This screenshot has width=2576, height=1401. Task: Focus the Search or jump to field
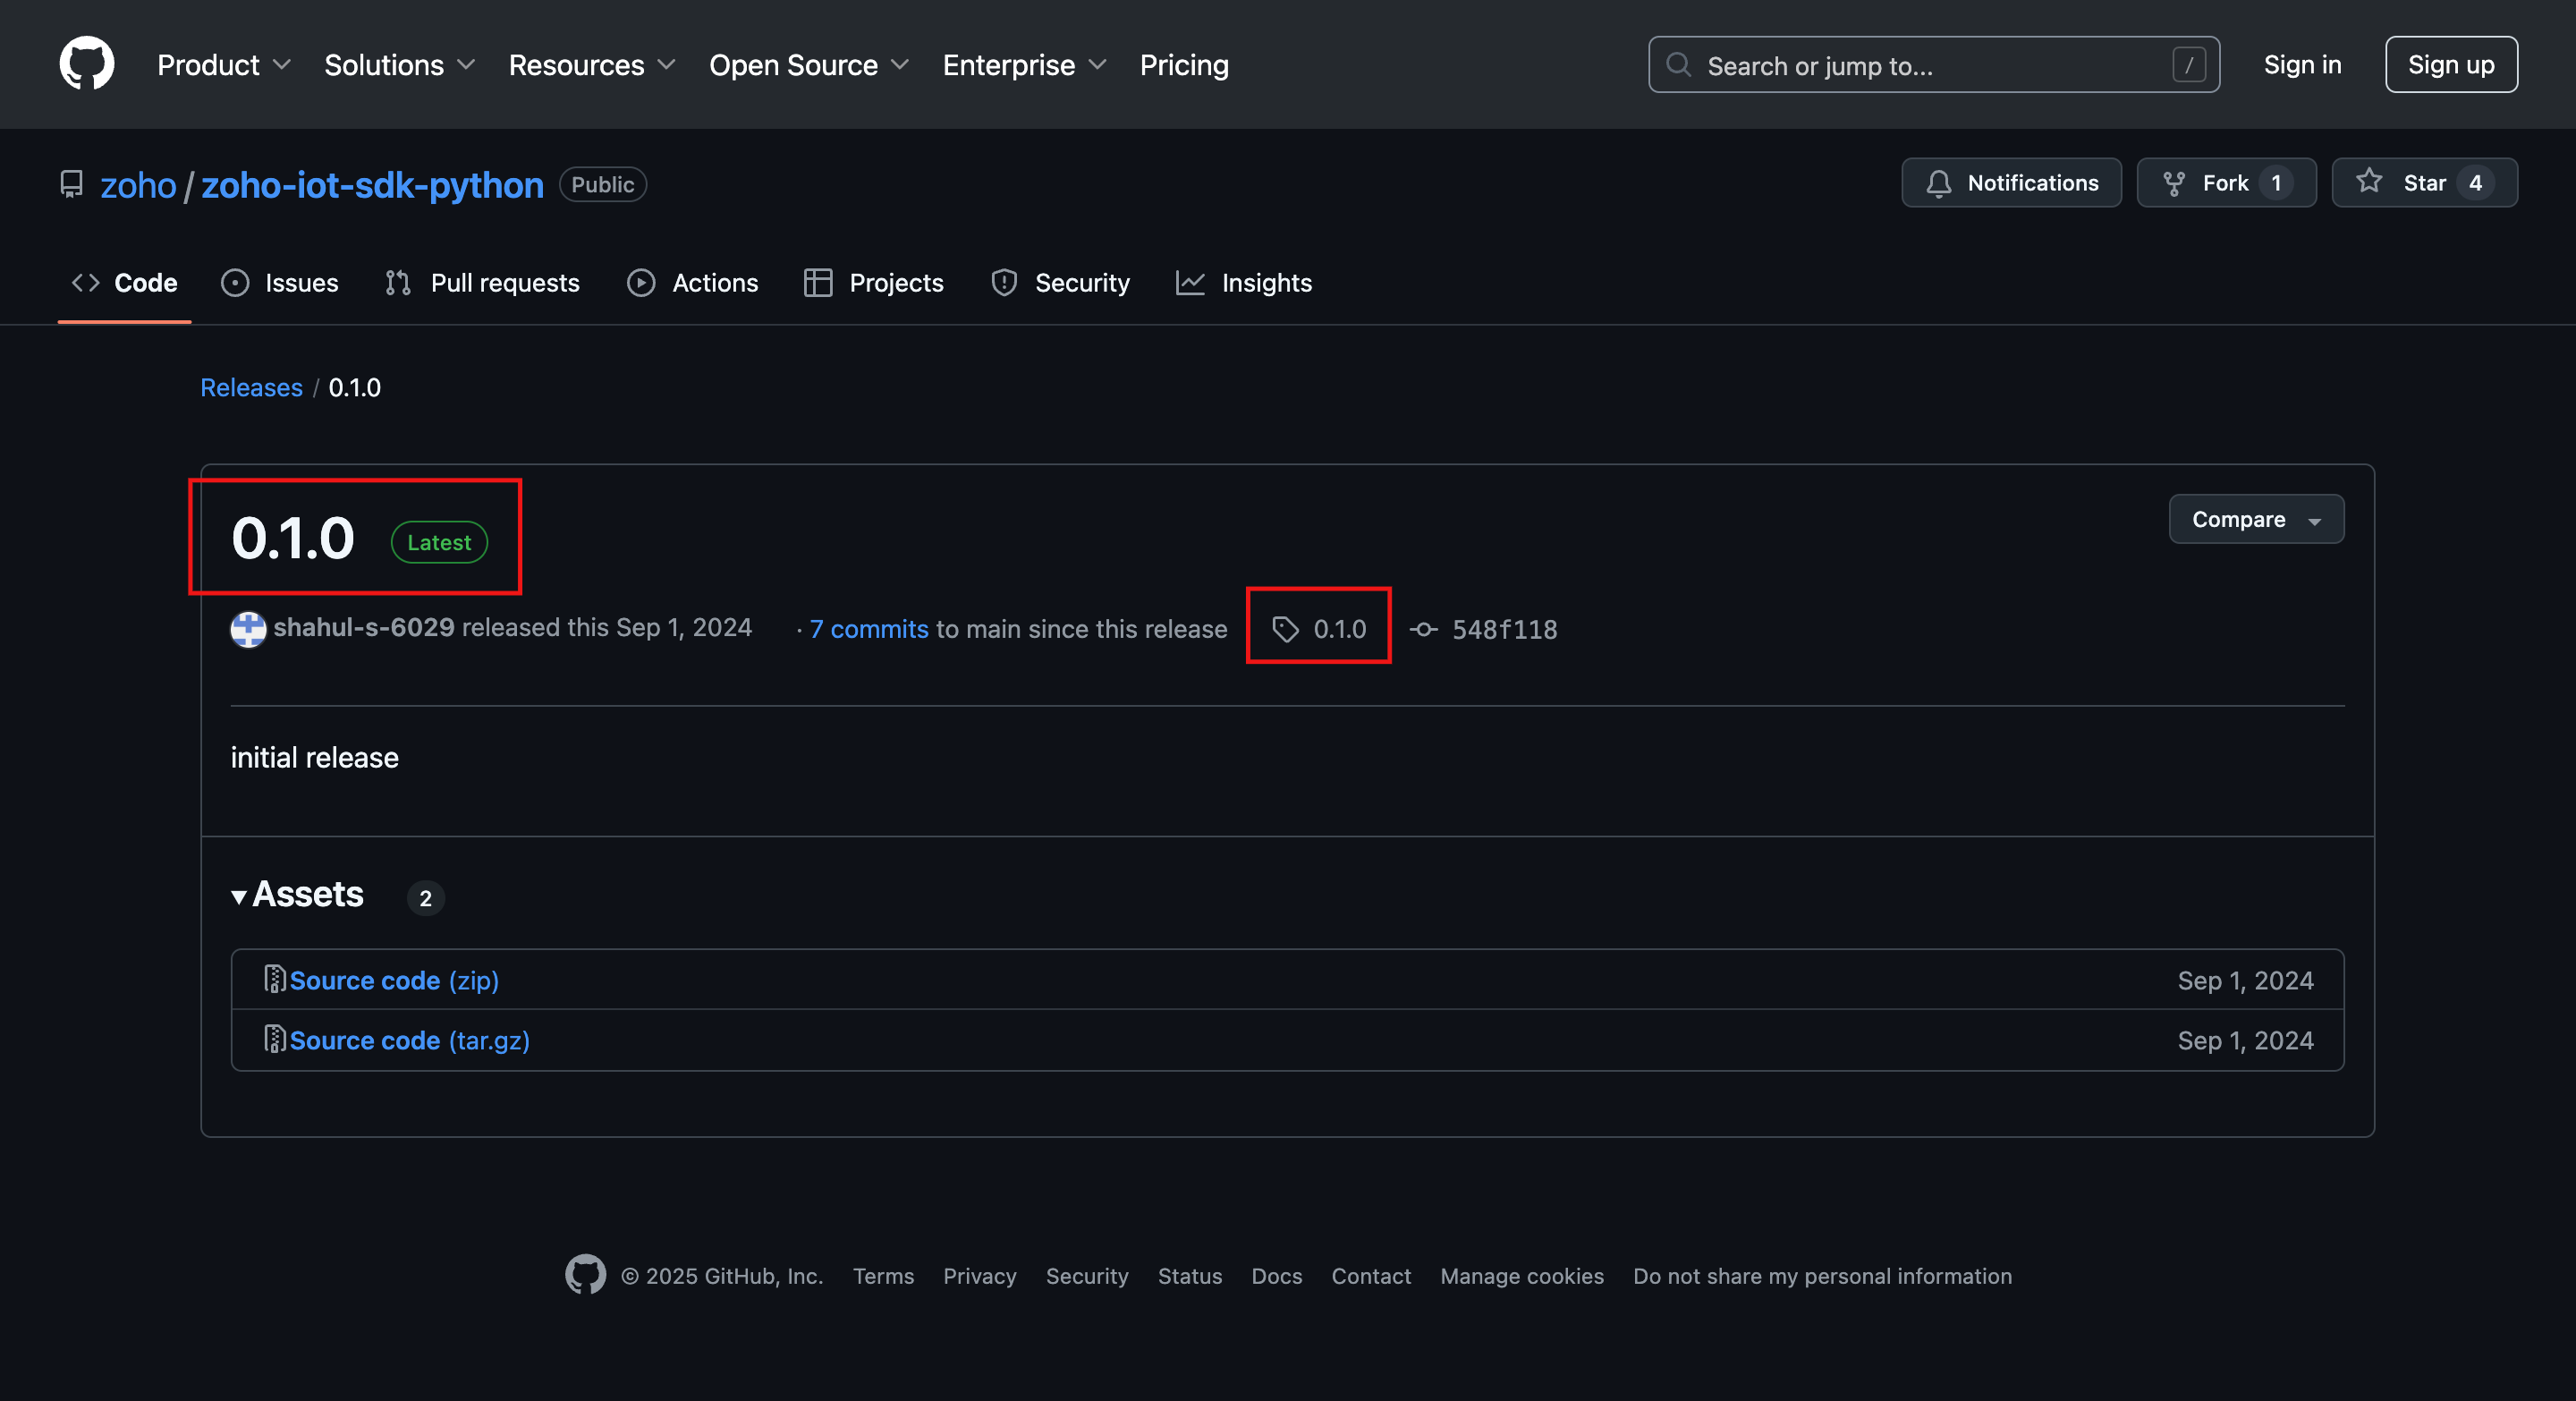coord(1932,65)
